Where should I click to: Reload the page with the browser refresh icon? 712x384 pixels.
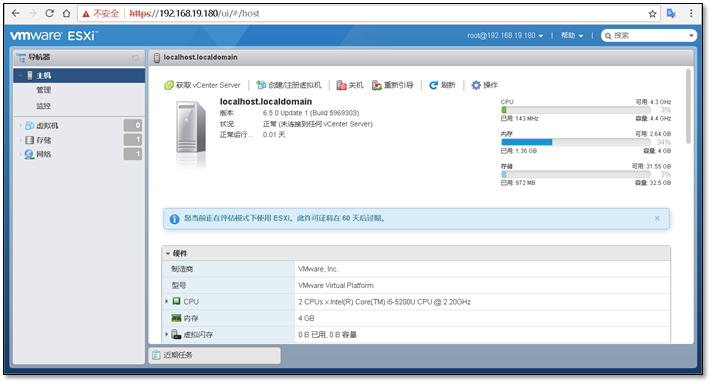click(49, 13)
